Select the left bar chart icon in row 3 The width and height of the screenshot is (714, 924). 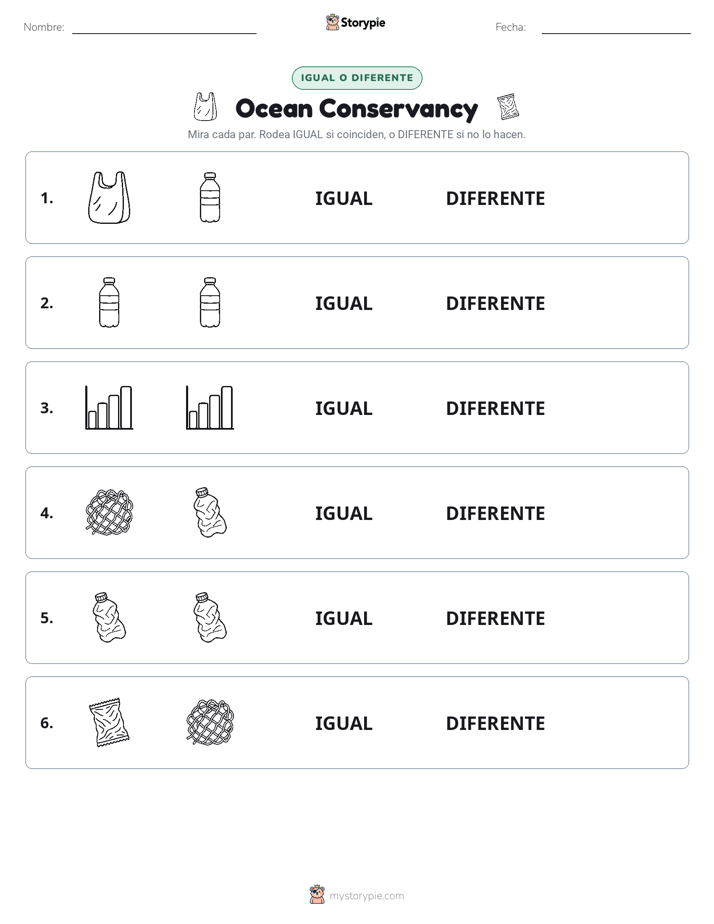coord(109,407)
